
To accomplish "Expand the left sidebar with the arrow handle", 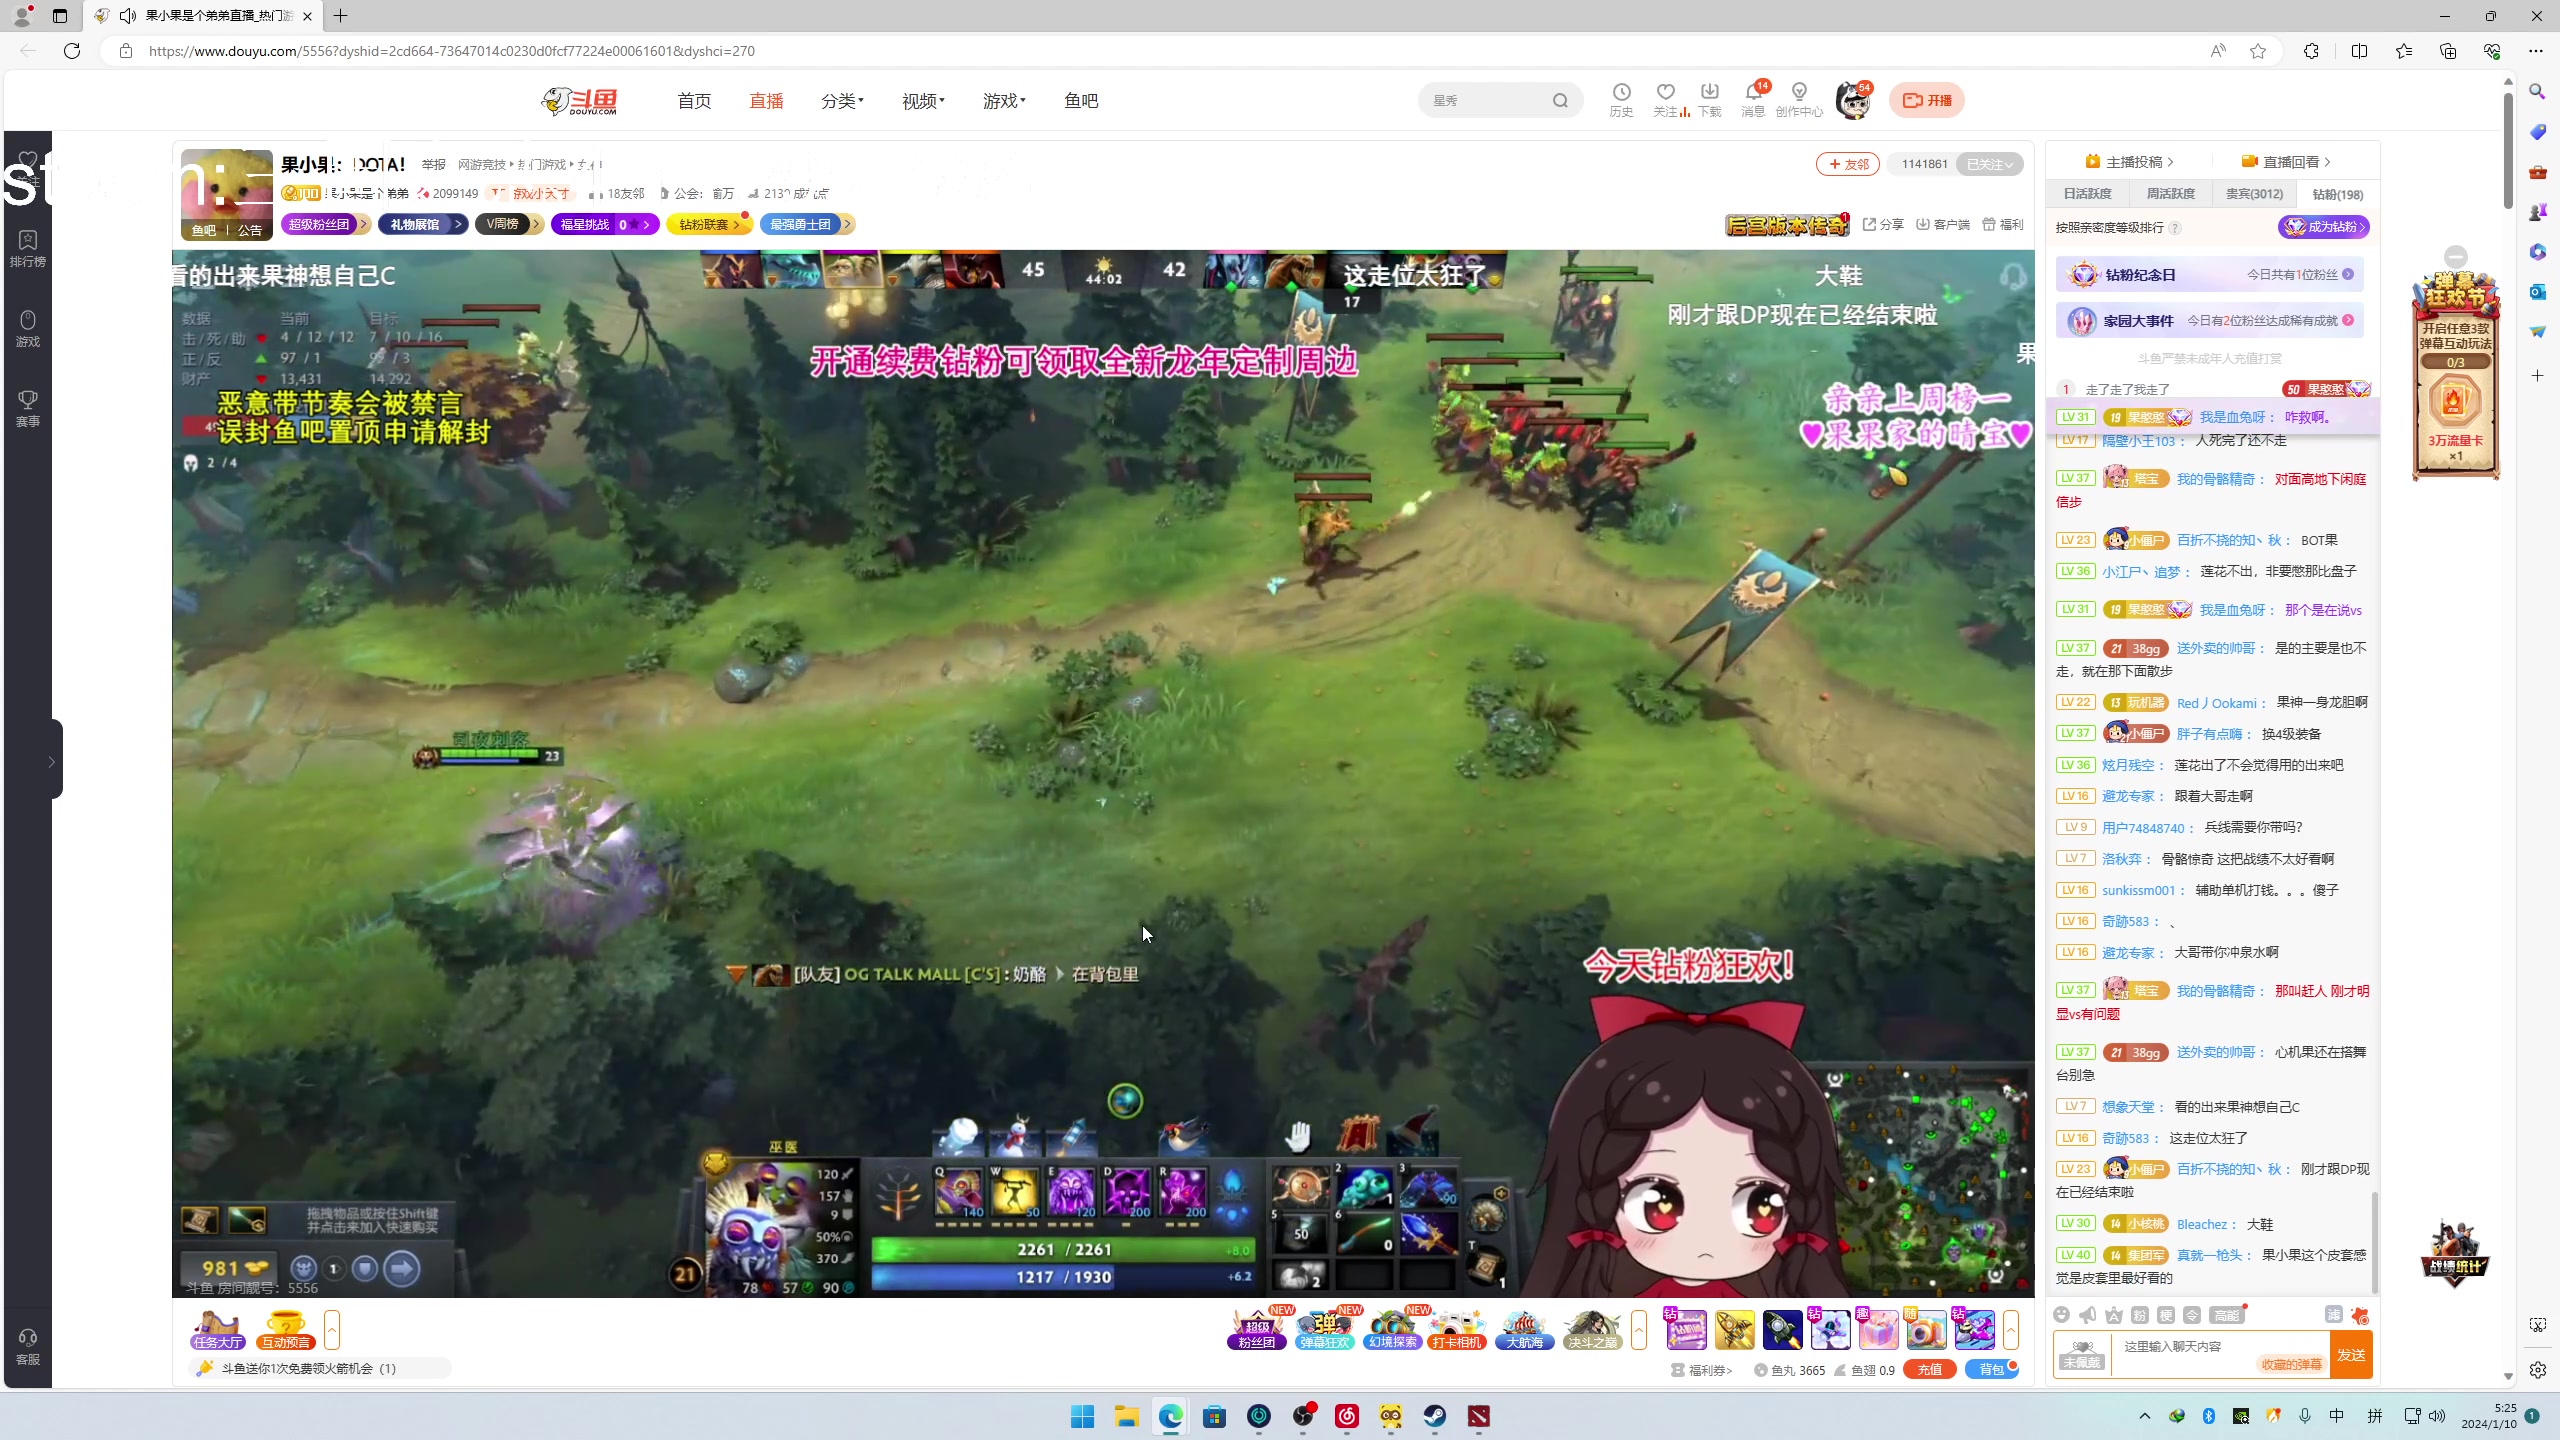I will pyautogui.click(x=52, y=761).
